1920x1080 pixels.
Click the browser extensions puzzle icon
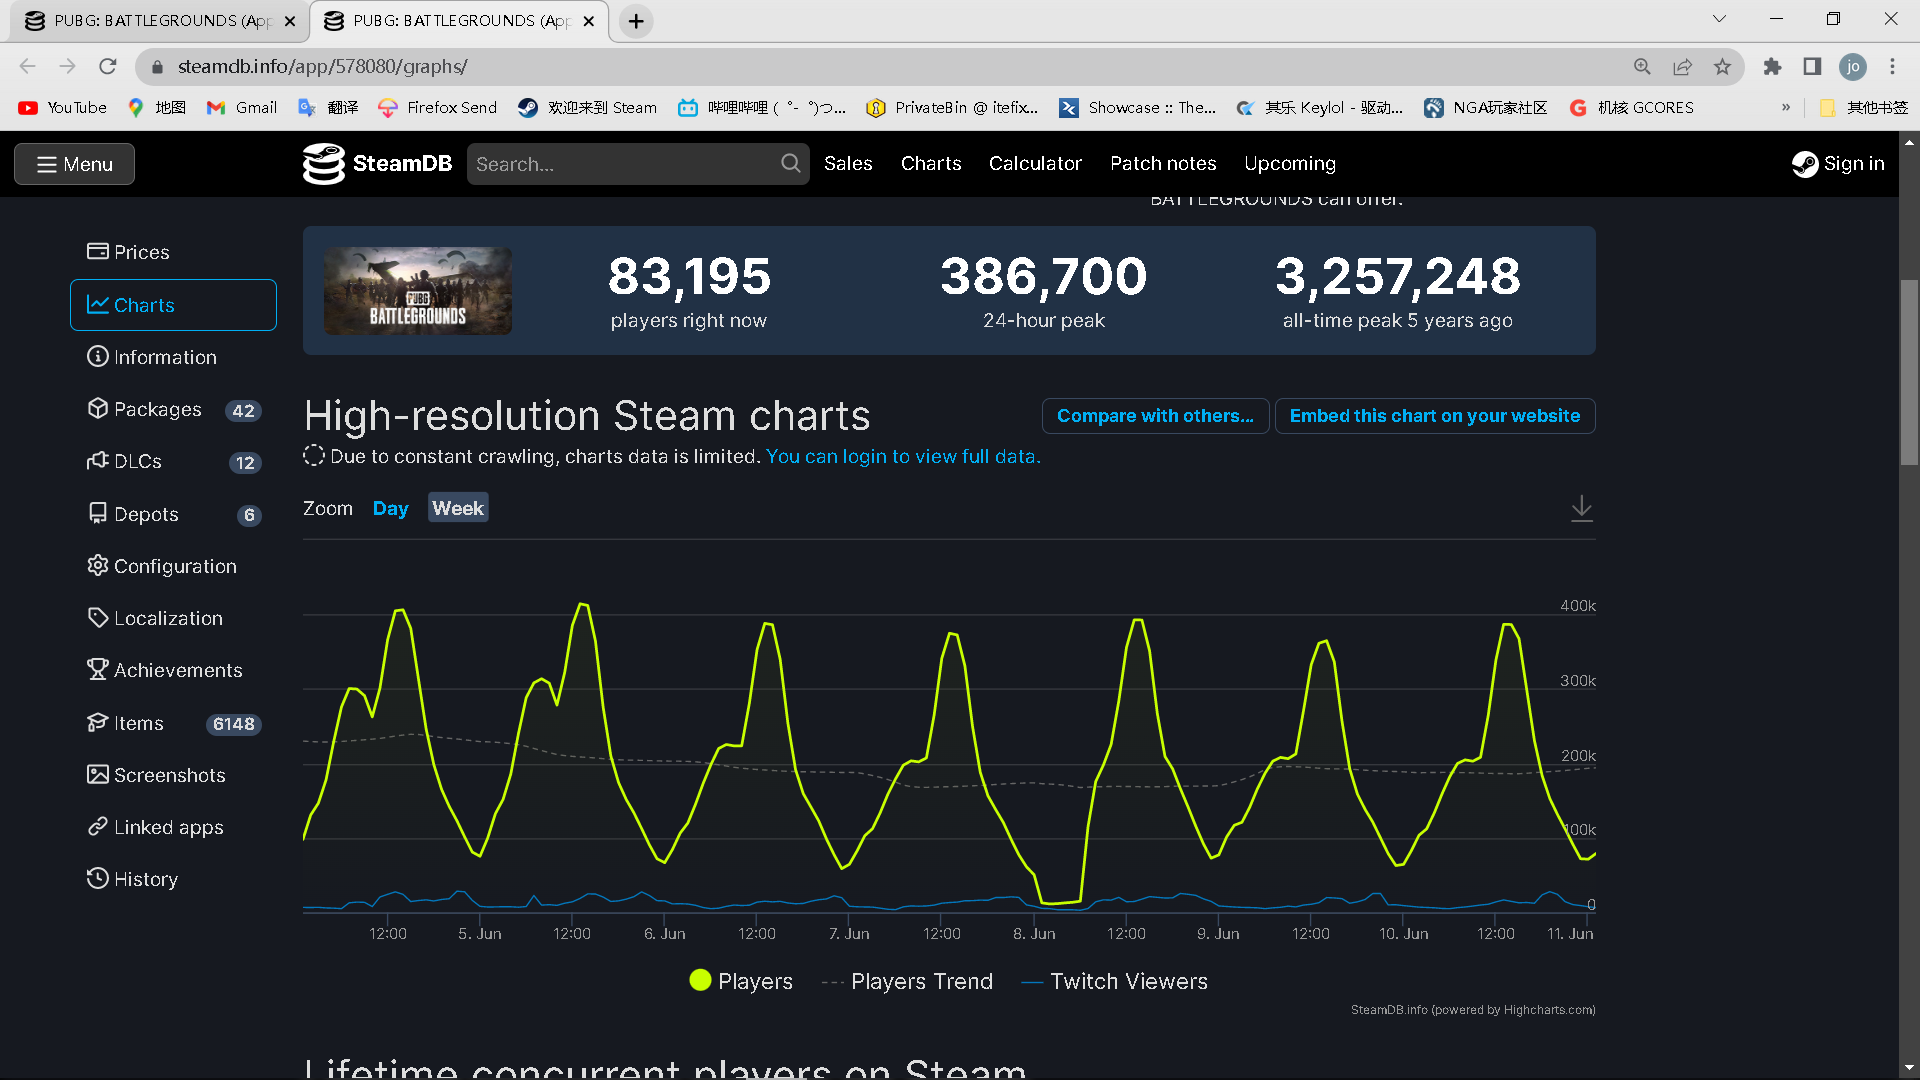click(x=1772, y=67)
